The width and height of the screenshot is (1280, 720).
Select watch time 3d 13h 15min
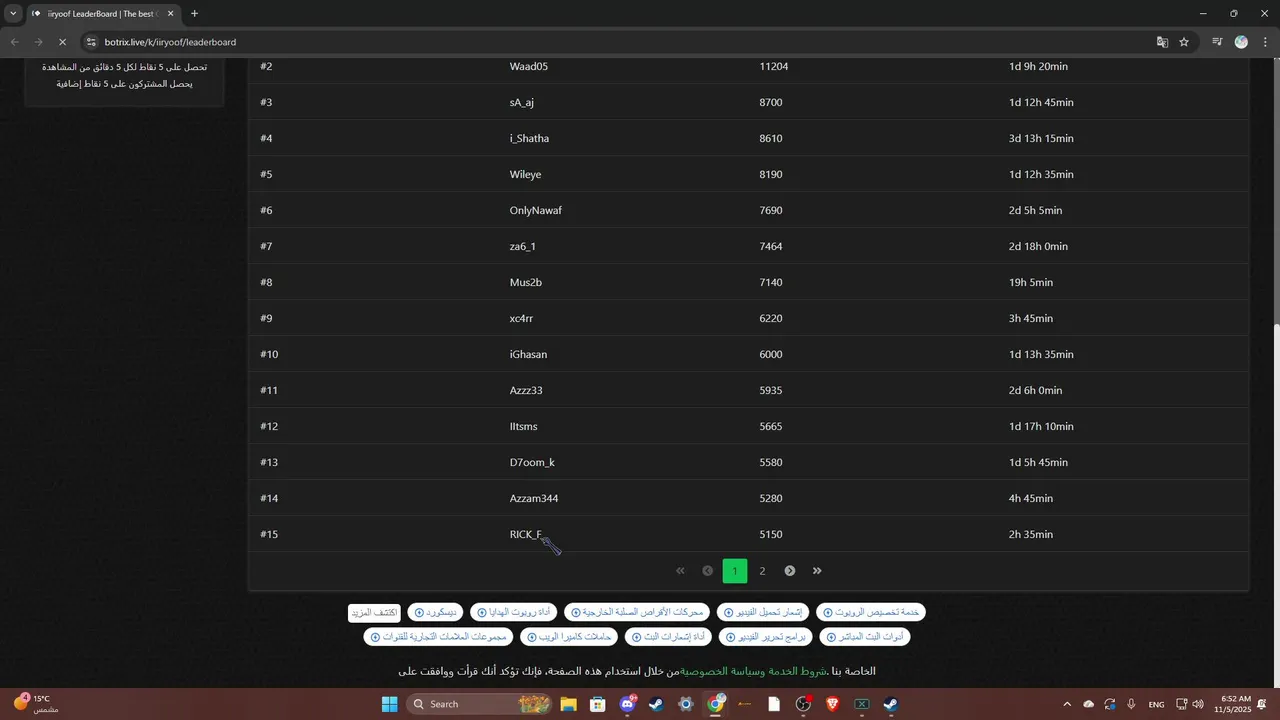click(1041, 138)
